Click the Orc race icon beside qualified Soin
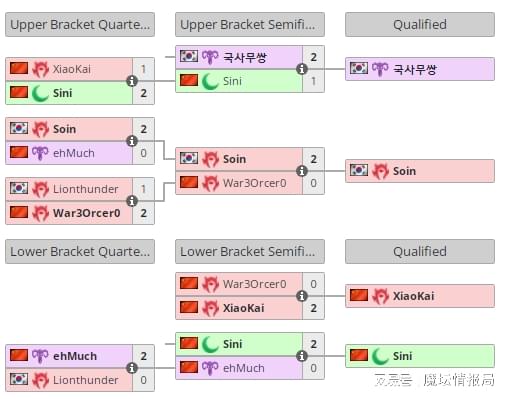The height and width of the screenshot is (399, 508). [x=380, y=171]
